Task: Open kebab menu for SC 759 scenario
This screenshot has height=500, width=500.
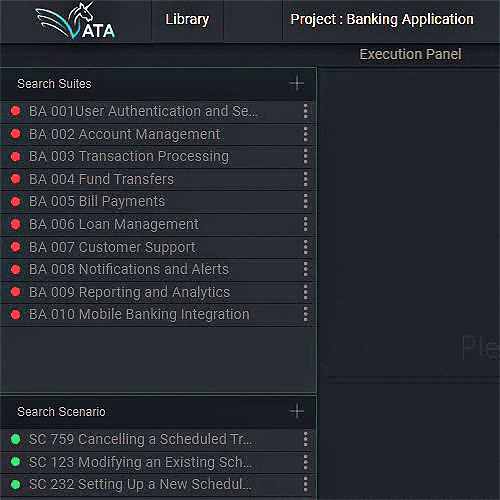Action: pyautogui.click(x=305, y=439)
